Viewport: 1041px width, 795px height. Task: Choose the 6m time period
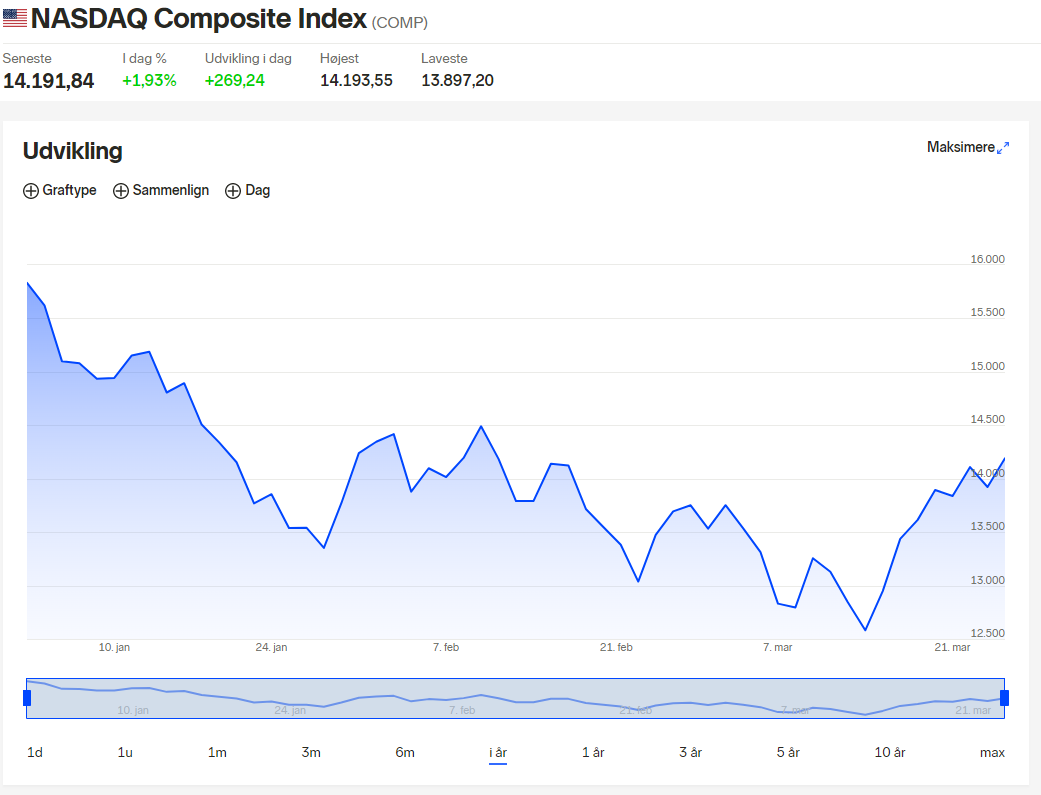point(405,752)
